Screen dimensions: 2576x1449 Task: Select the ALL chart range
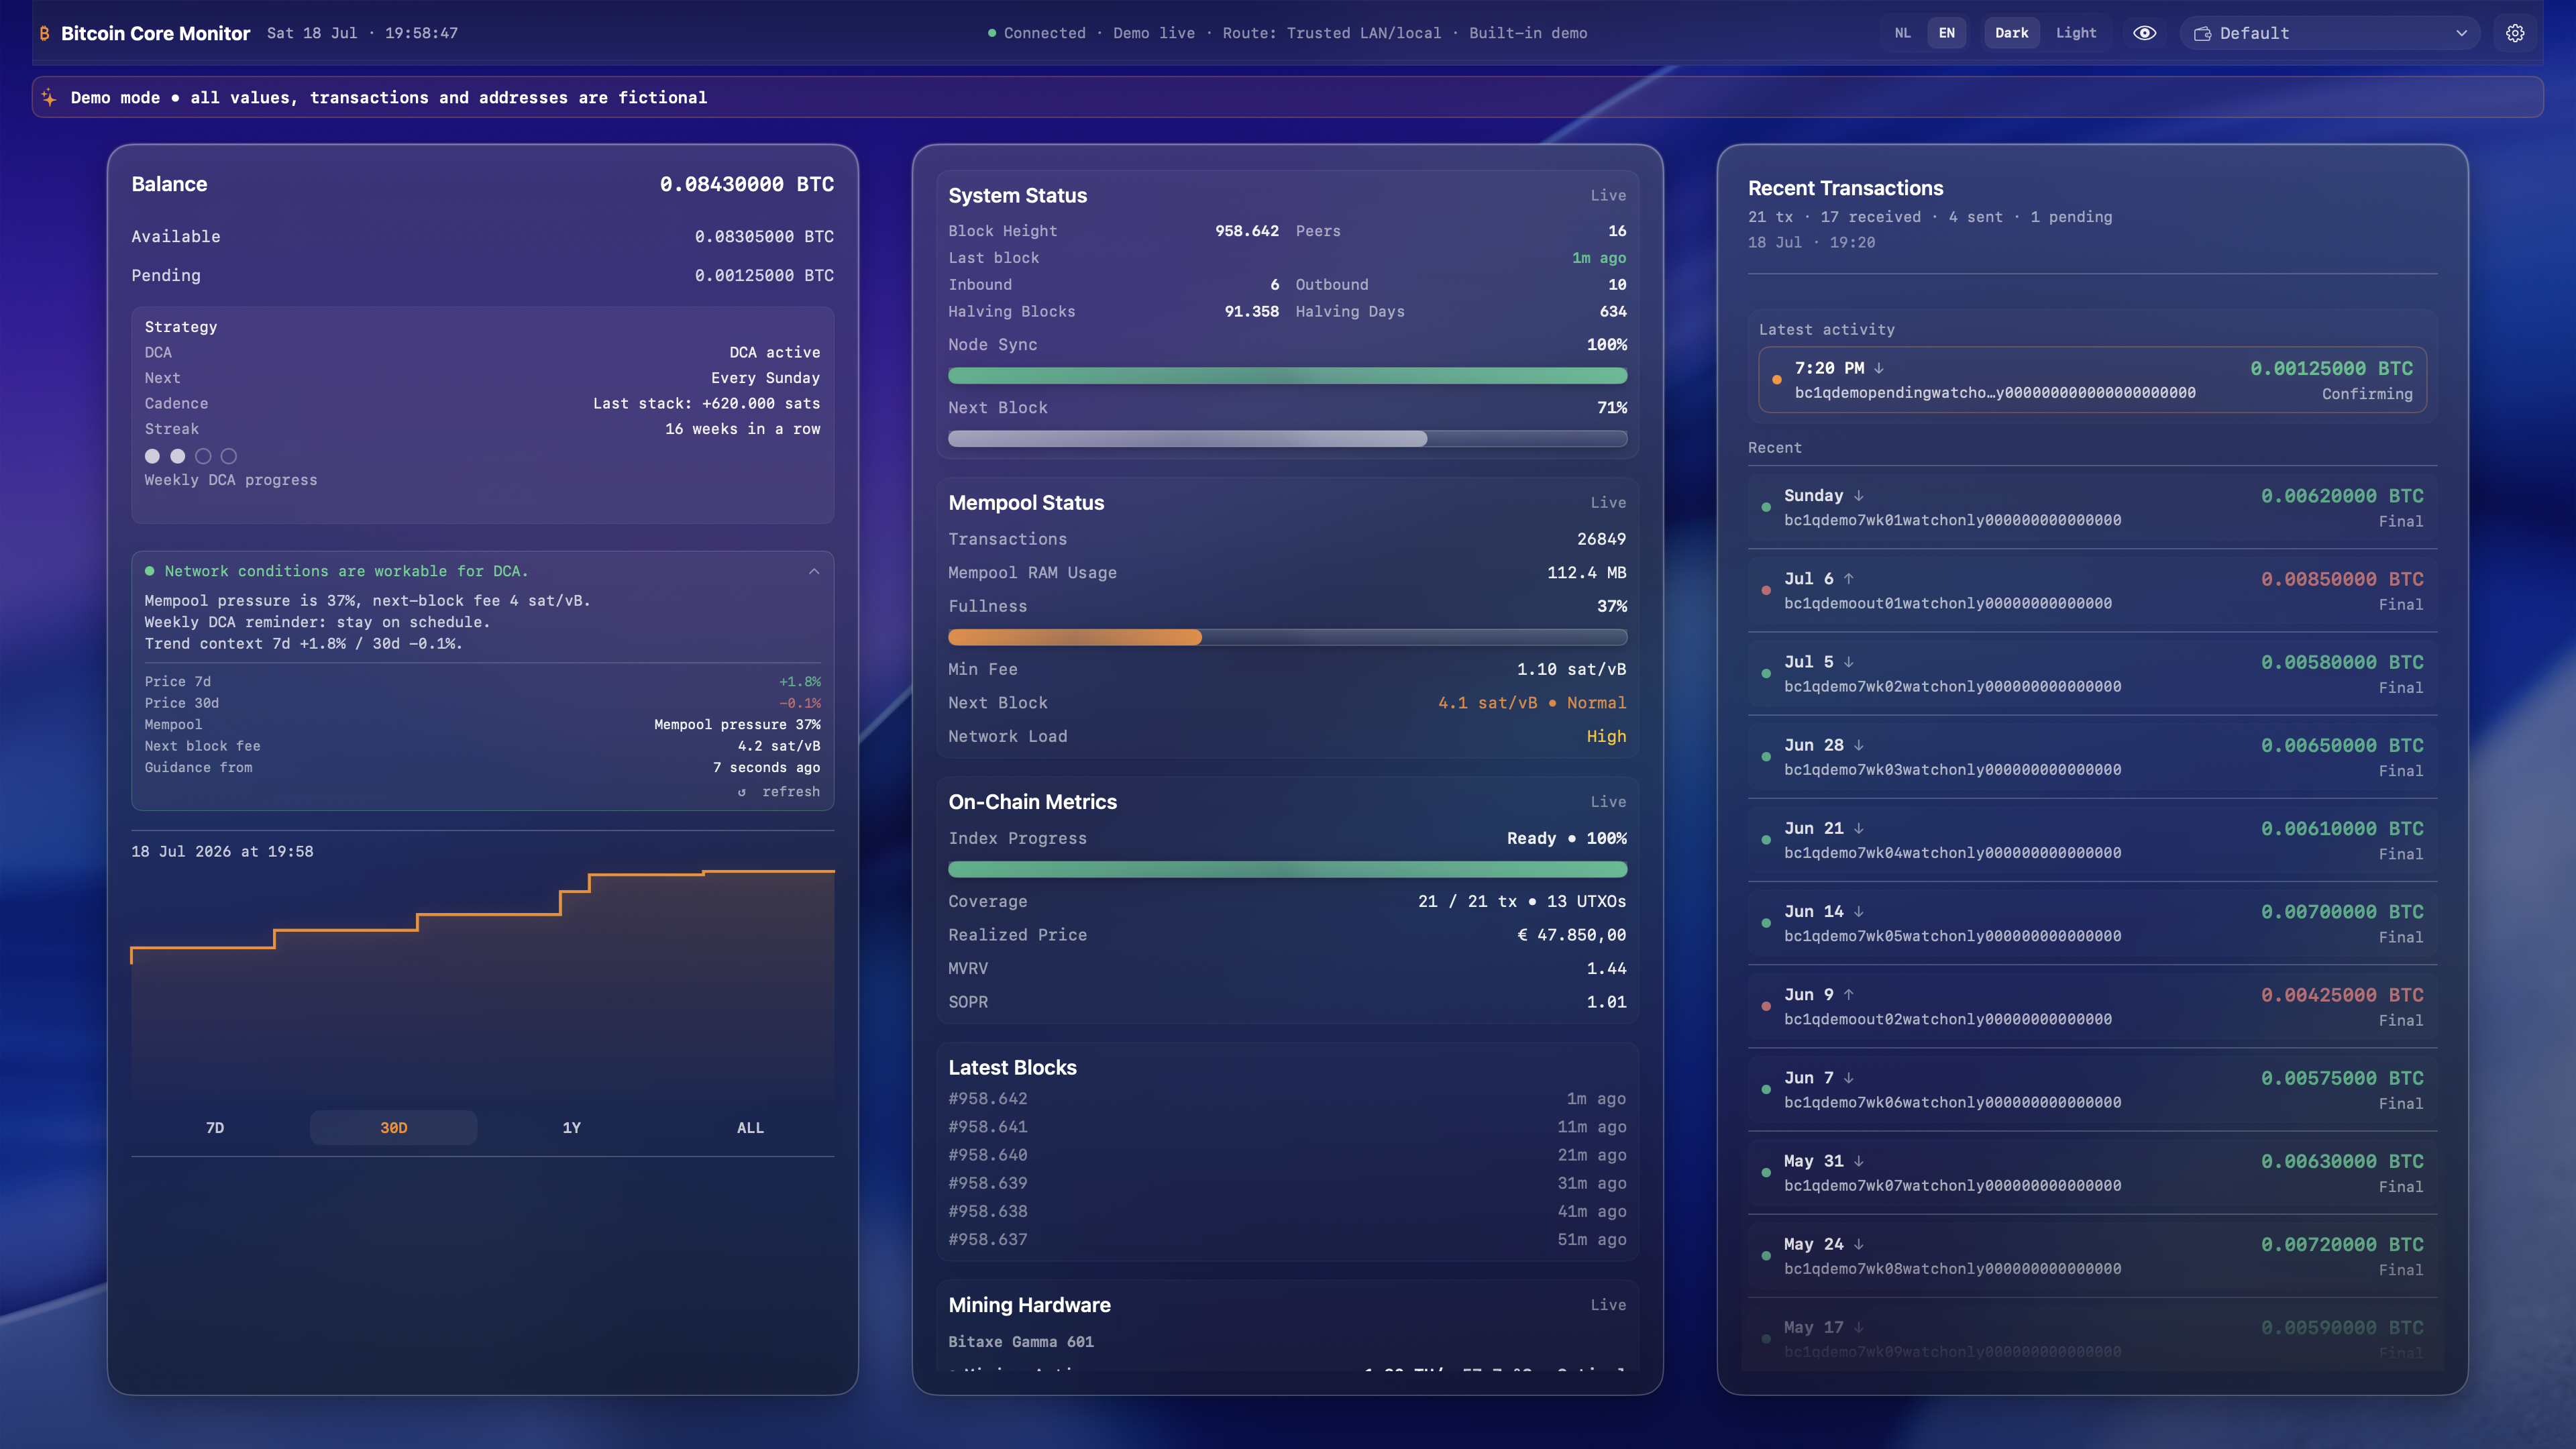(x=750, y=1128)
